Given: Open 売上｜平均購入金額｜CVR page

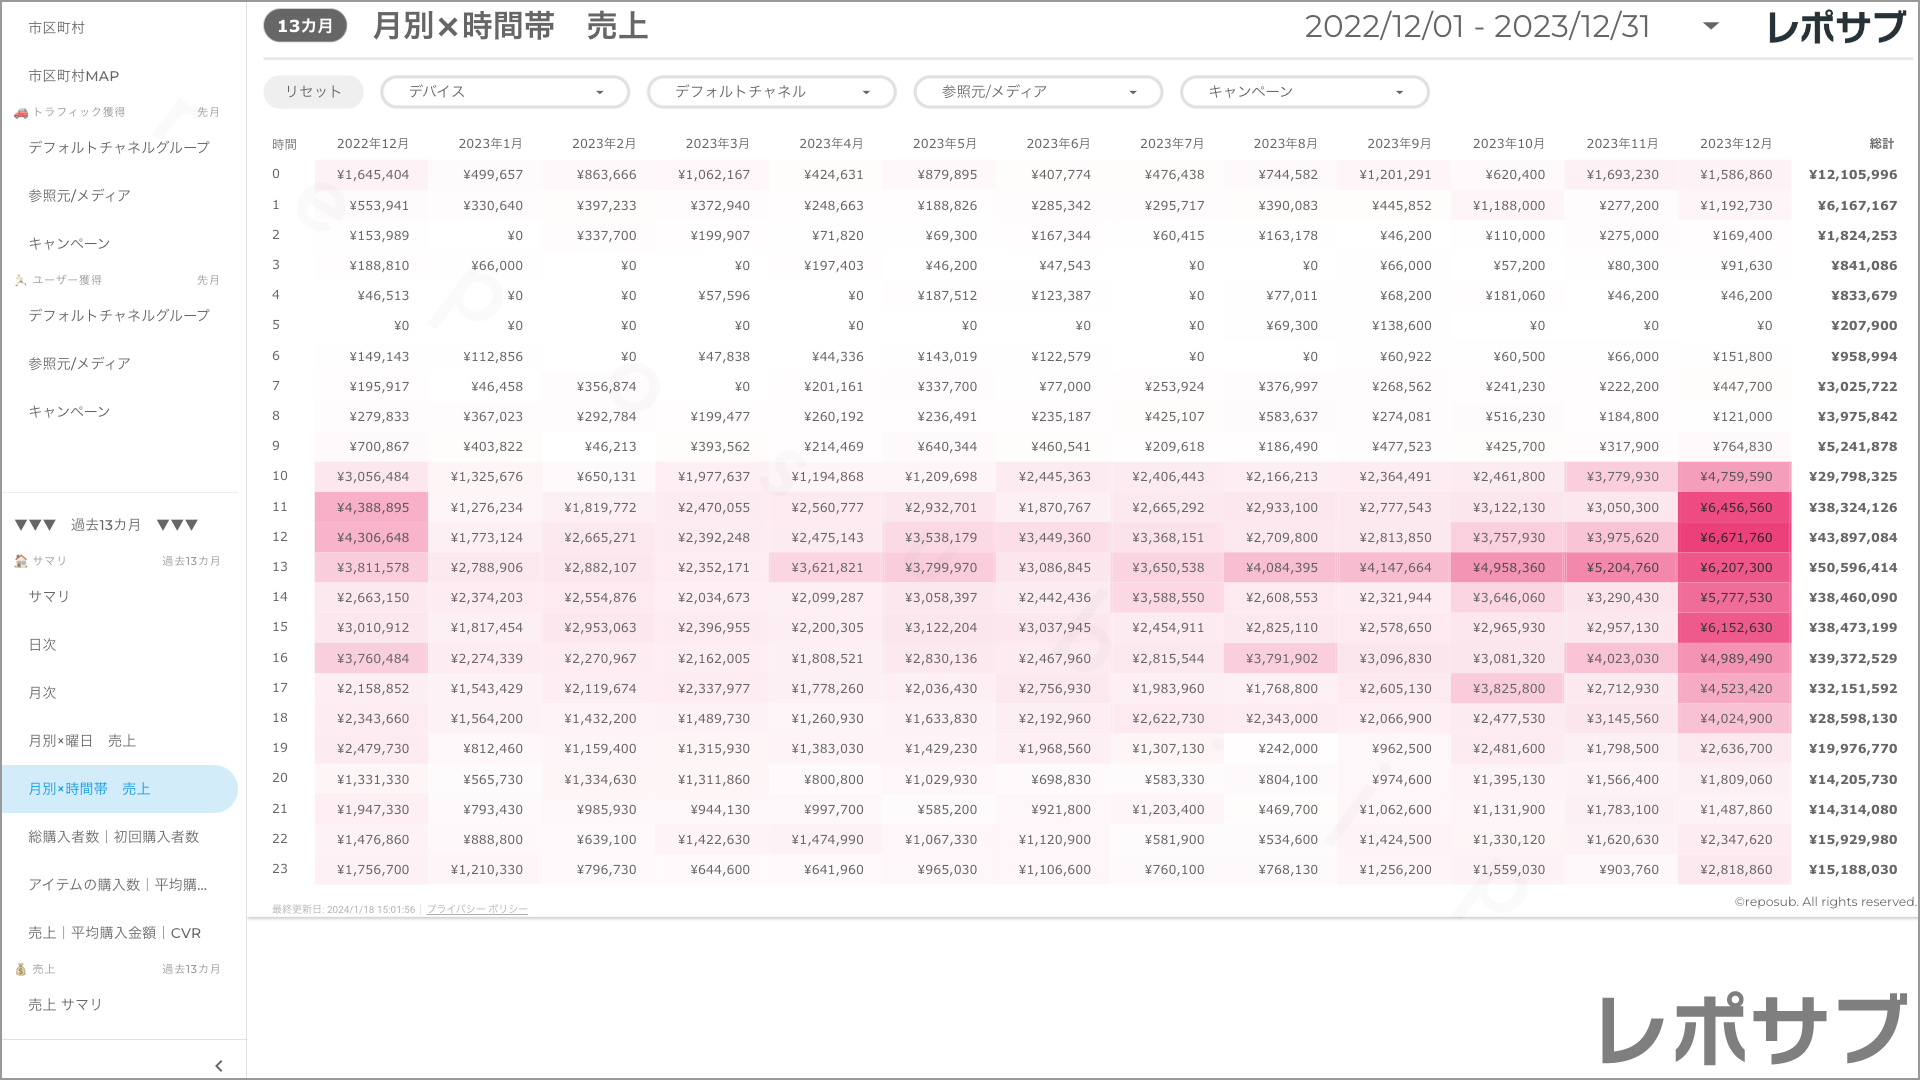Looking at the screenshot, I should [x=115, y=933].
